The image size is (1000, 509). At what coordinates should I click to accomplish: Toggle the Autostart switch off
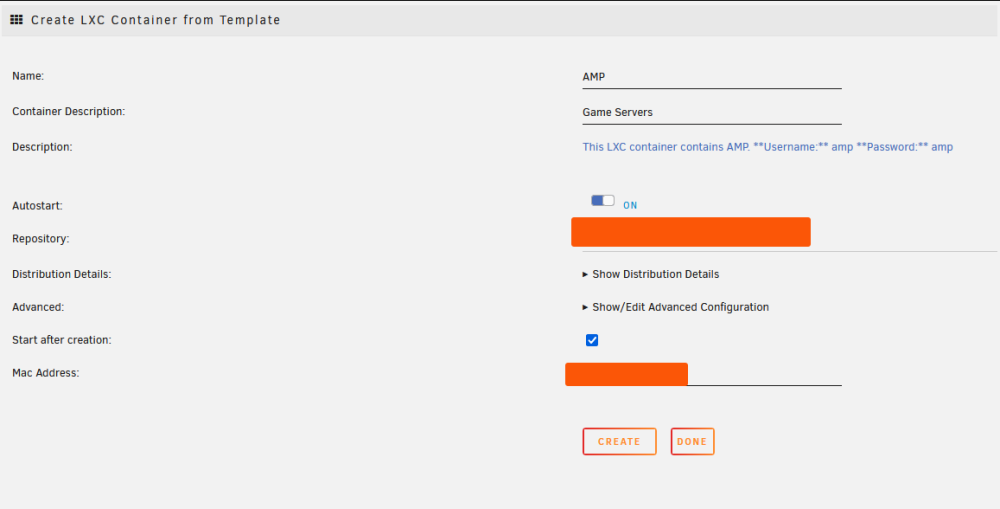click(x=603, y=201)
